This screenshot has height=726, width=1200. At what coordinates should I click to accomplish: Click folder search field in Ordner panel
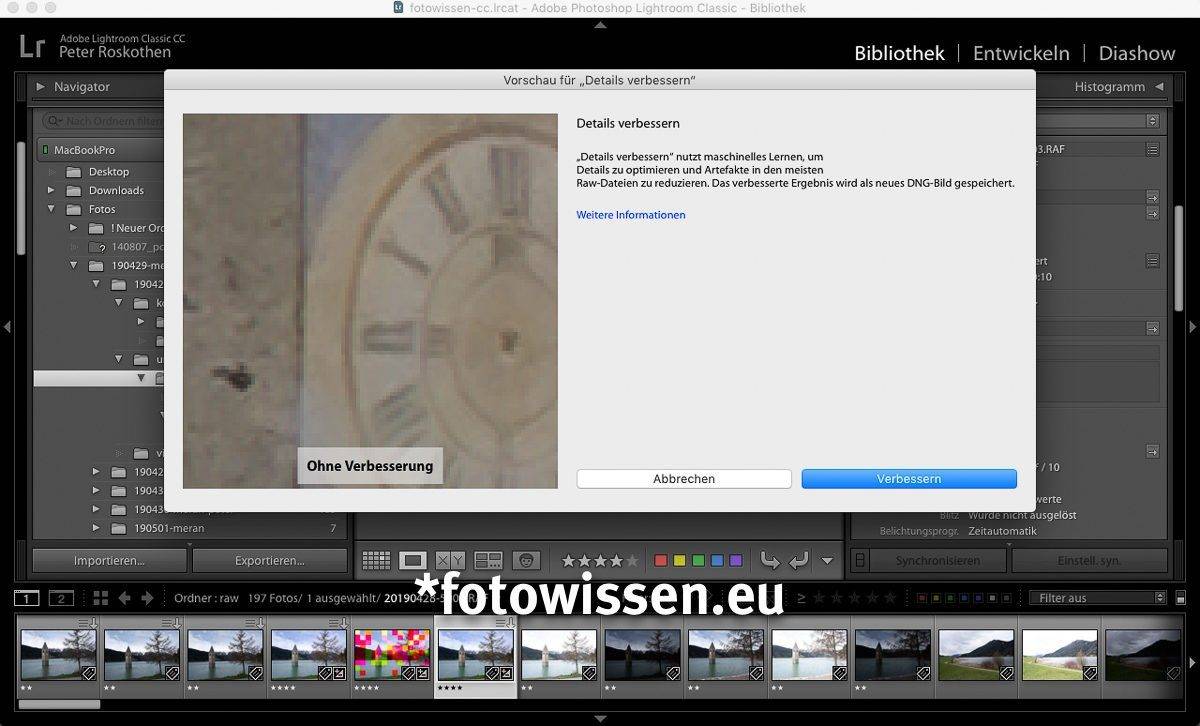click(x=102, y=121)
